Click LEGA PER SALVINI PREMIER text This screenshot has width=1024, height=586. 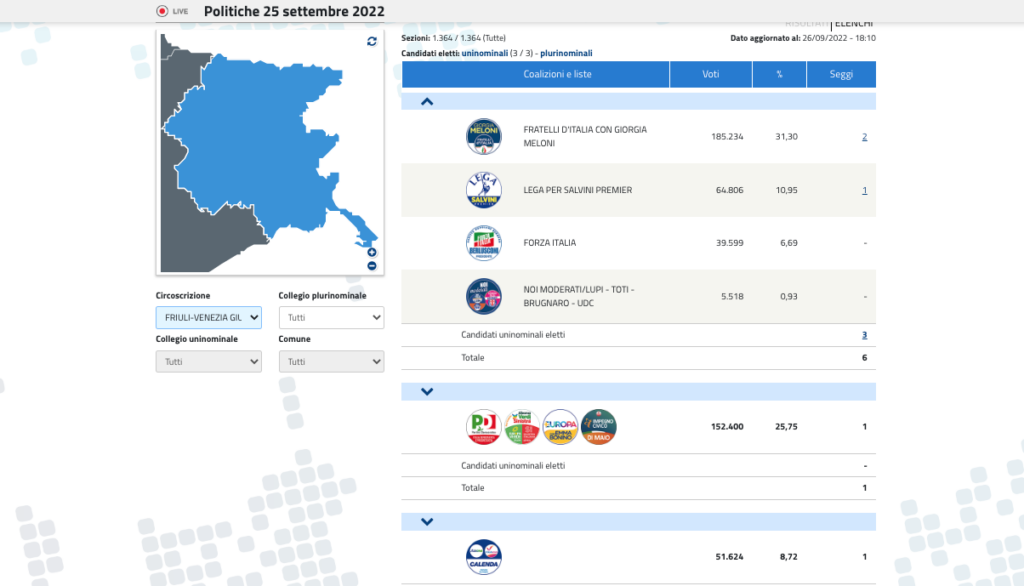(x=577, y=190)
